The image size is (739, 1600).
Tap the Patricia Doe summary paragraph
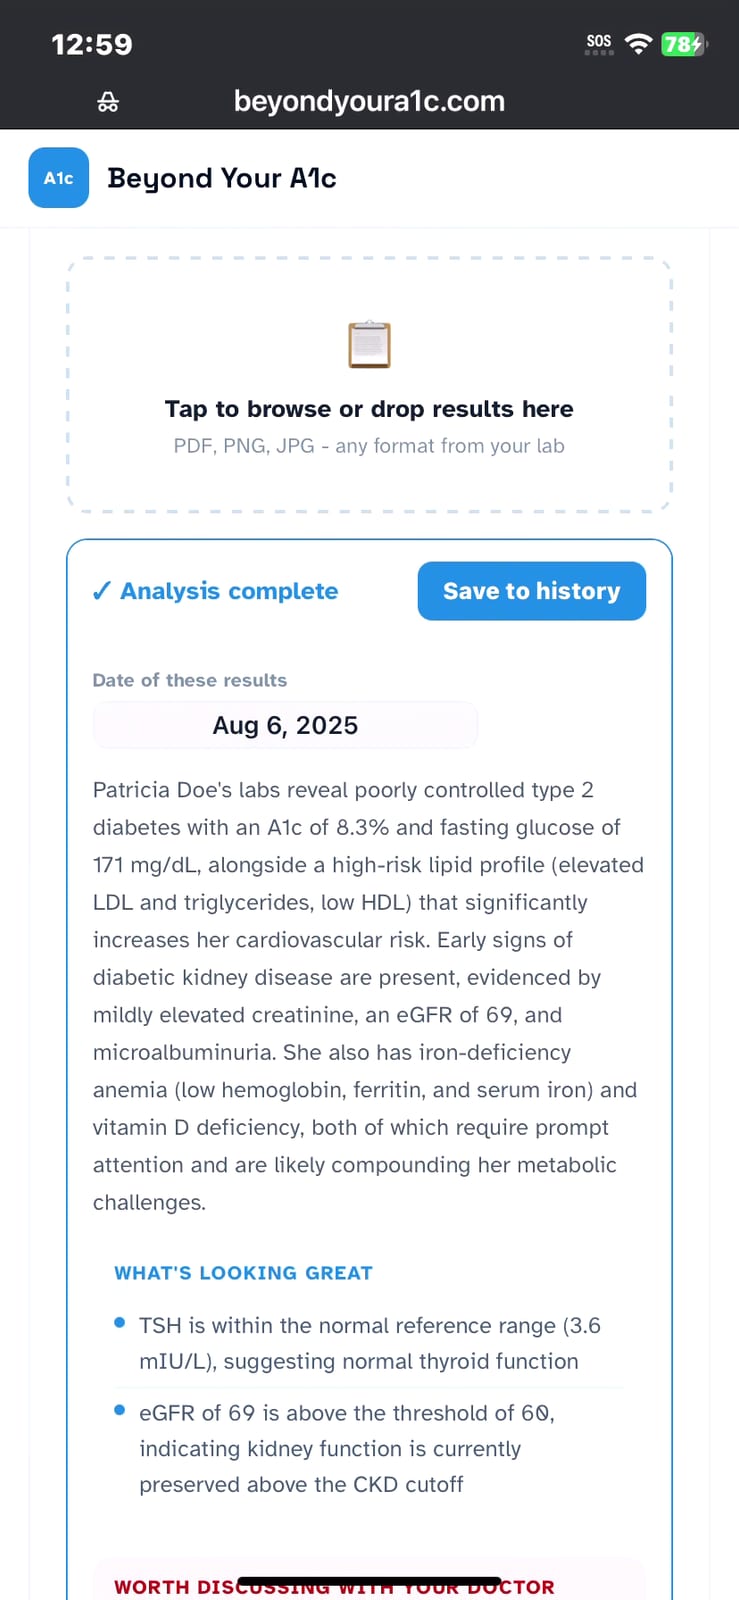[369, 996]
